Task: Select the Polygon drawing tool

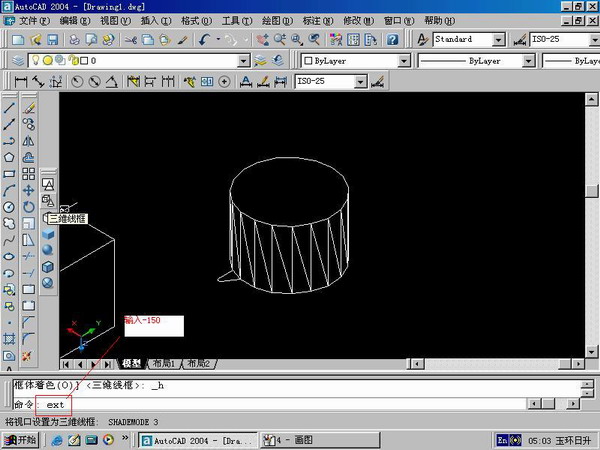Action: pyautogui.click(x=9, y=156)
